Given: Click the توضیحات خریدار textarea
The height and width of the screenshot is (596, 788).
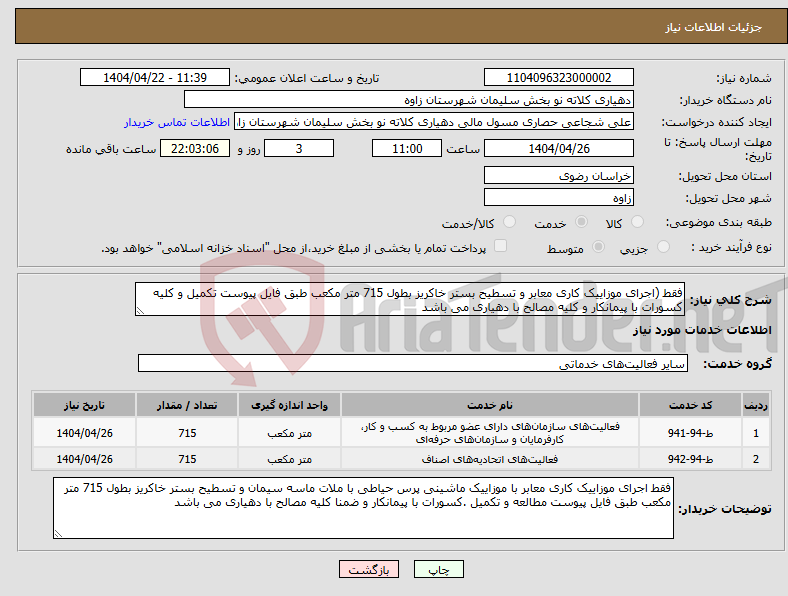Looking at the screenshot, I should coord(363,508).
